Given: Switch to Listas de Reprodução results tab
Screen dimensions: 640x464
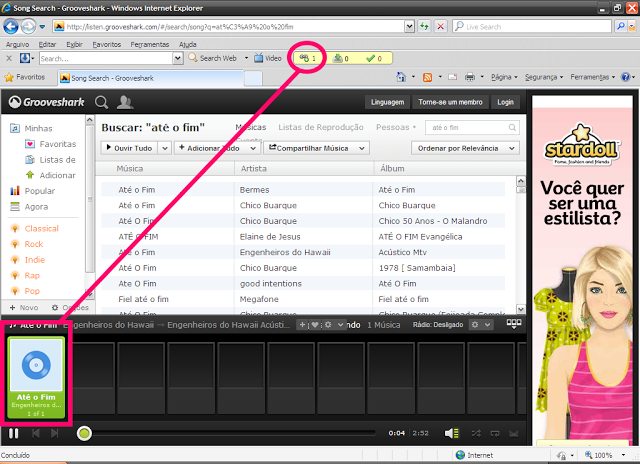Looking at the screenshot, I should click(321, 127).
